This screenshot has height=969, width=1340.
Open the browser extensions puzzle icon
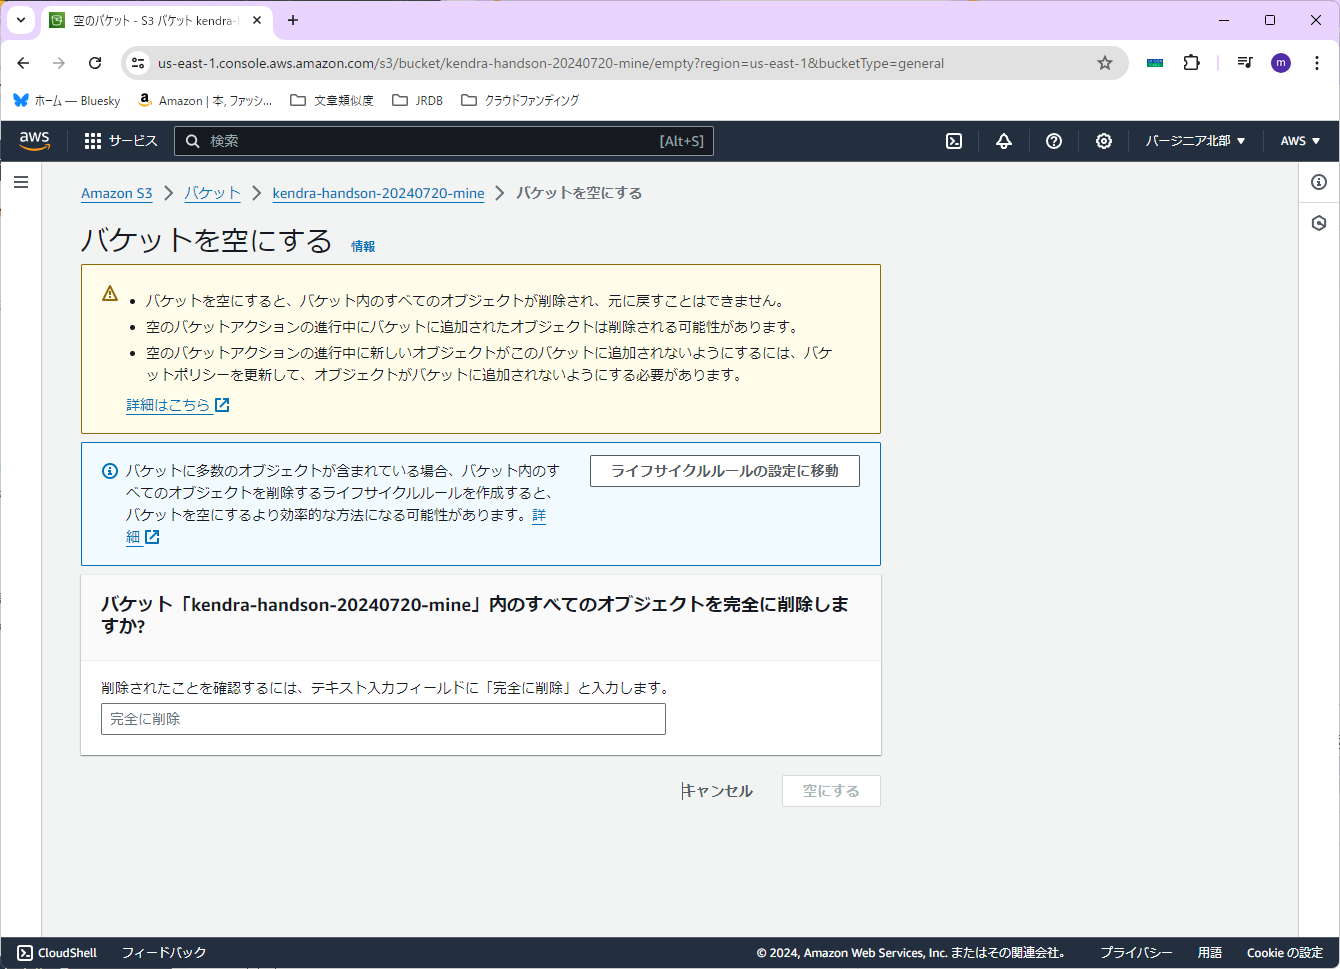coord(1191,63)
